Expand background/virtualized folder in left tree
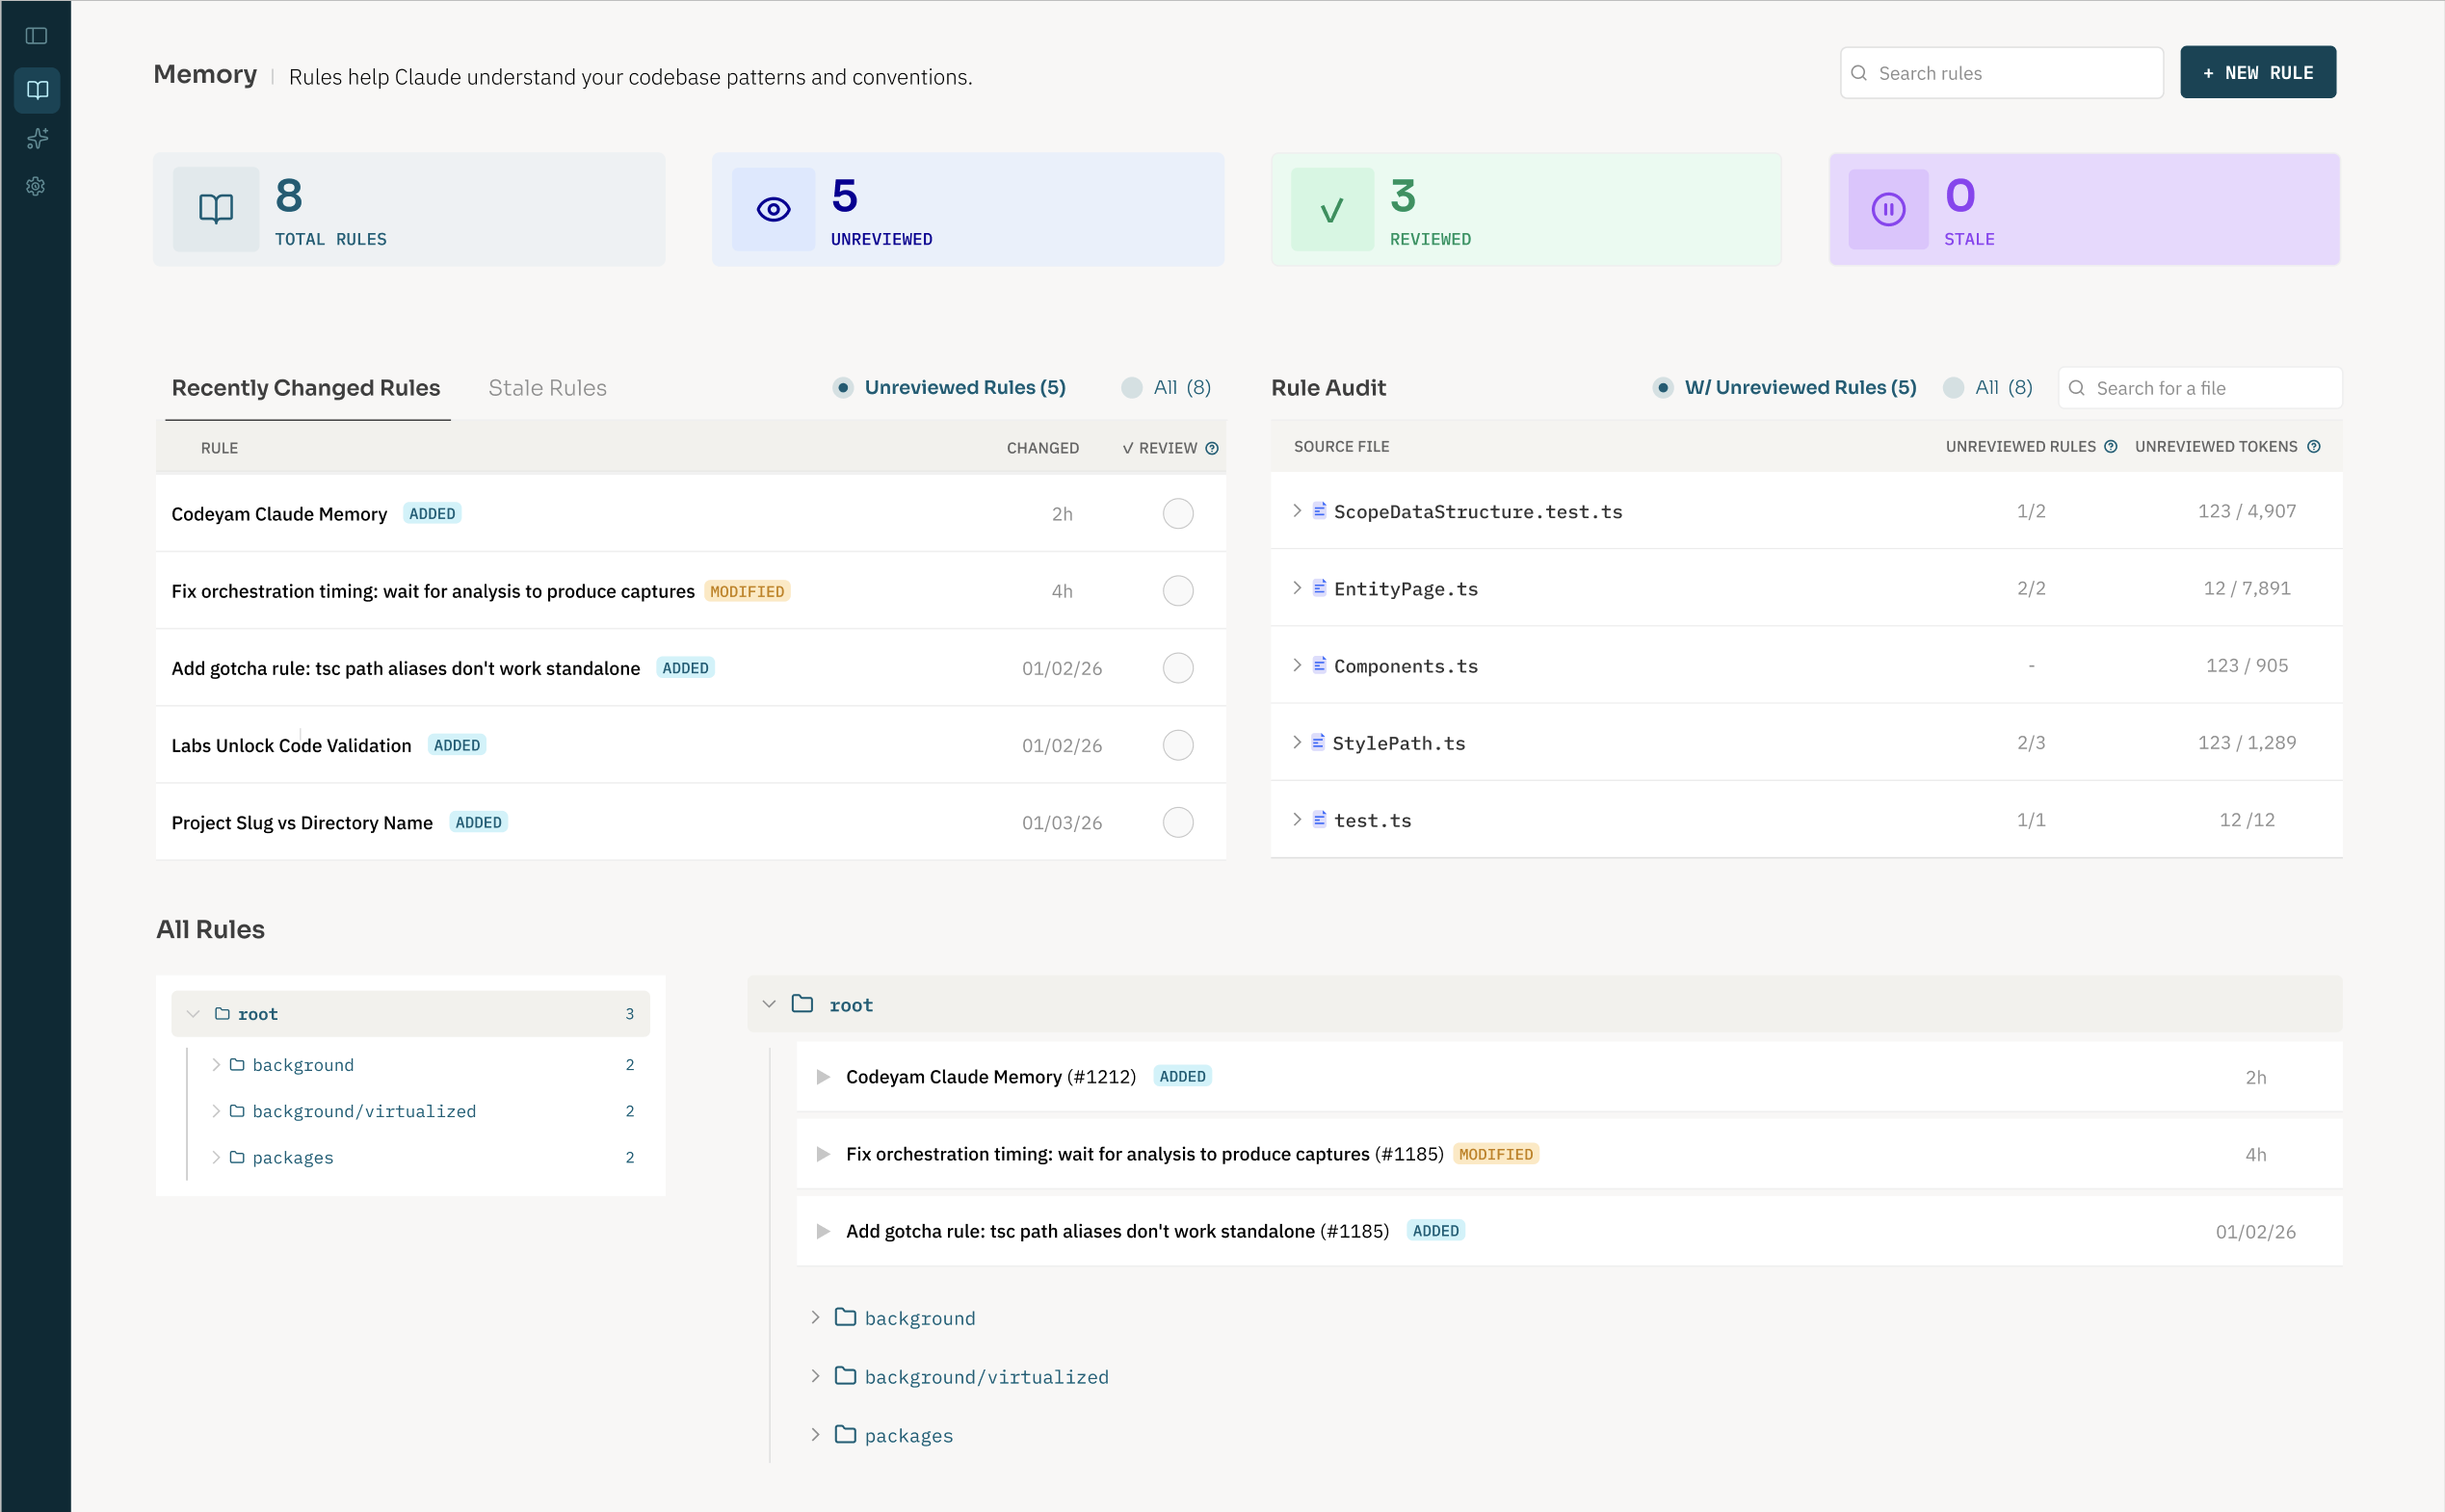Screen dimensions: 2445x1512 tap(216, 1111)
